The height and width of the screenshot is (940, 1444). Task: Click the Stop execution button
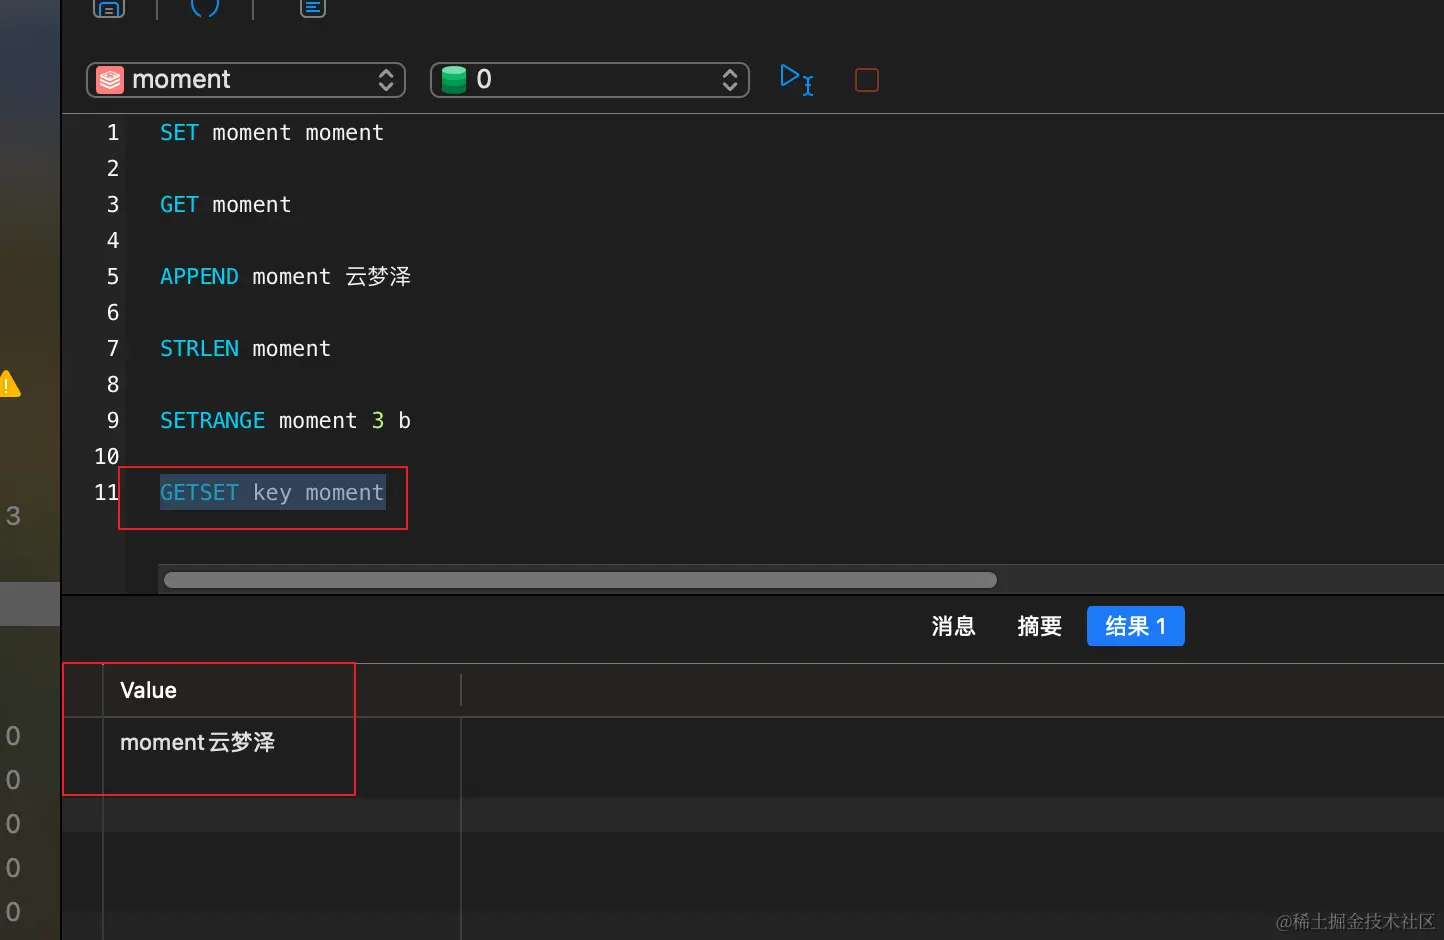(x=867, y=80)
